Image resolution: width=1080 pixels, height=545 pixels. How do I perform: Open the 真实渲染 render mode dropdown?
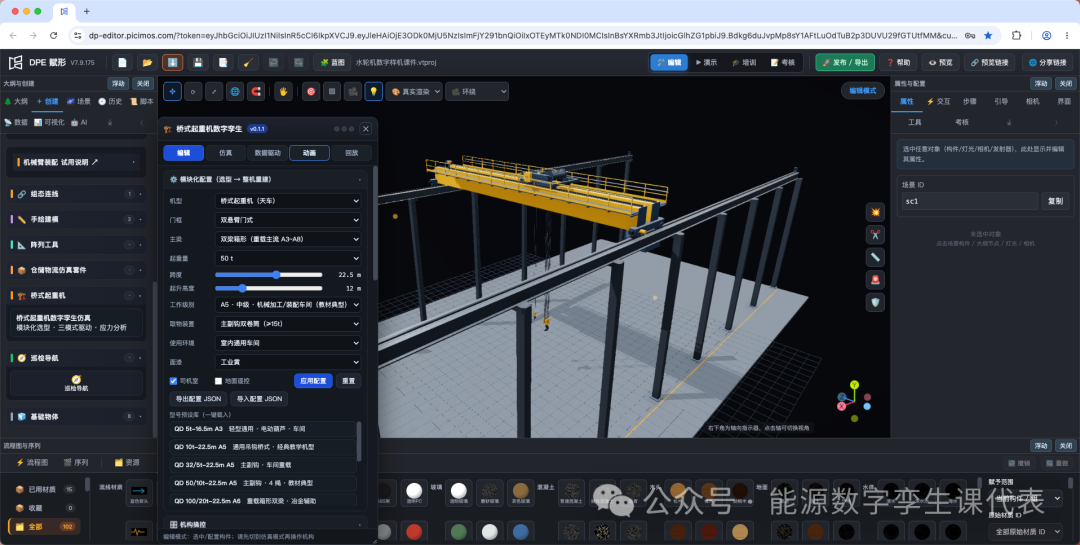coord(413,91)
